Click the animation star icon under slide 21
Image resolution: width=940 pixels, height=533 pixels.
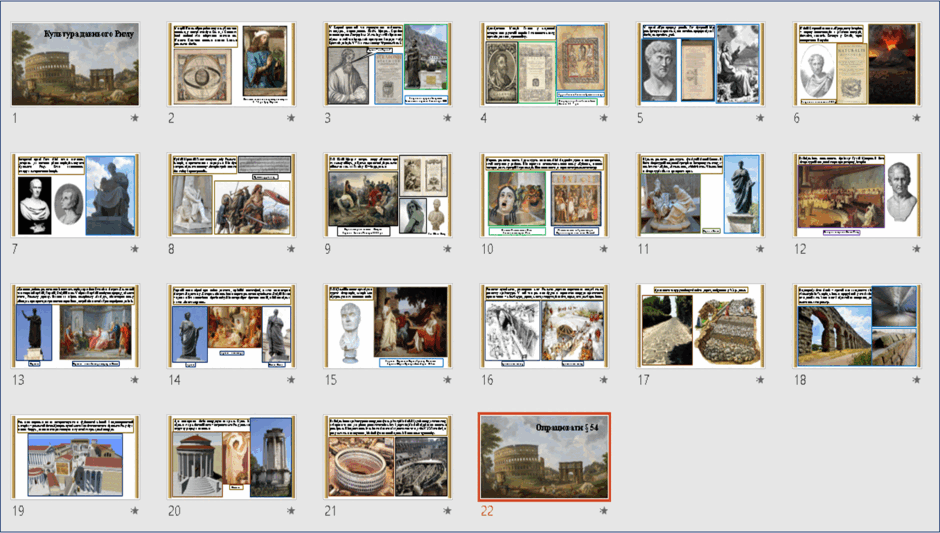click(447, 511)
